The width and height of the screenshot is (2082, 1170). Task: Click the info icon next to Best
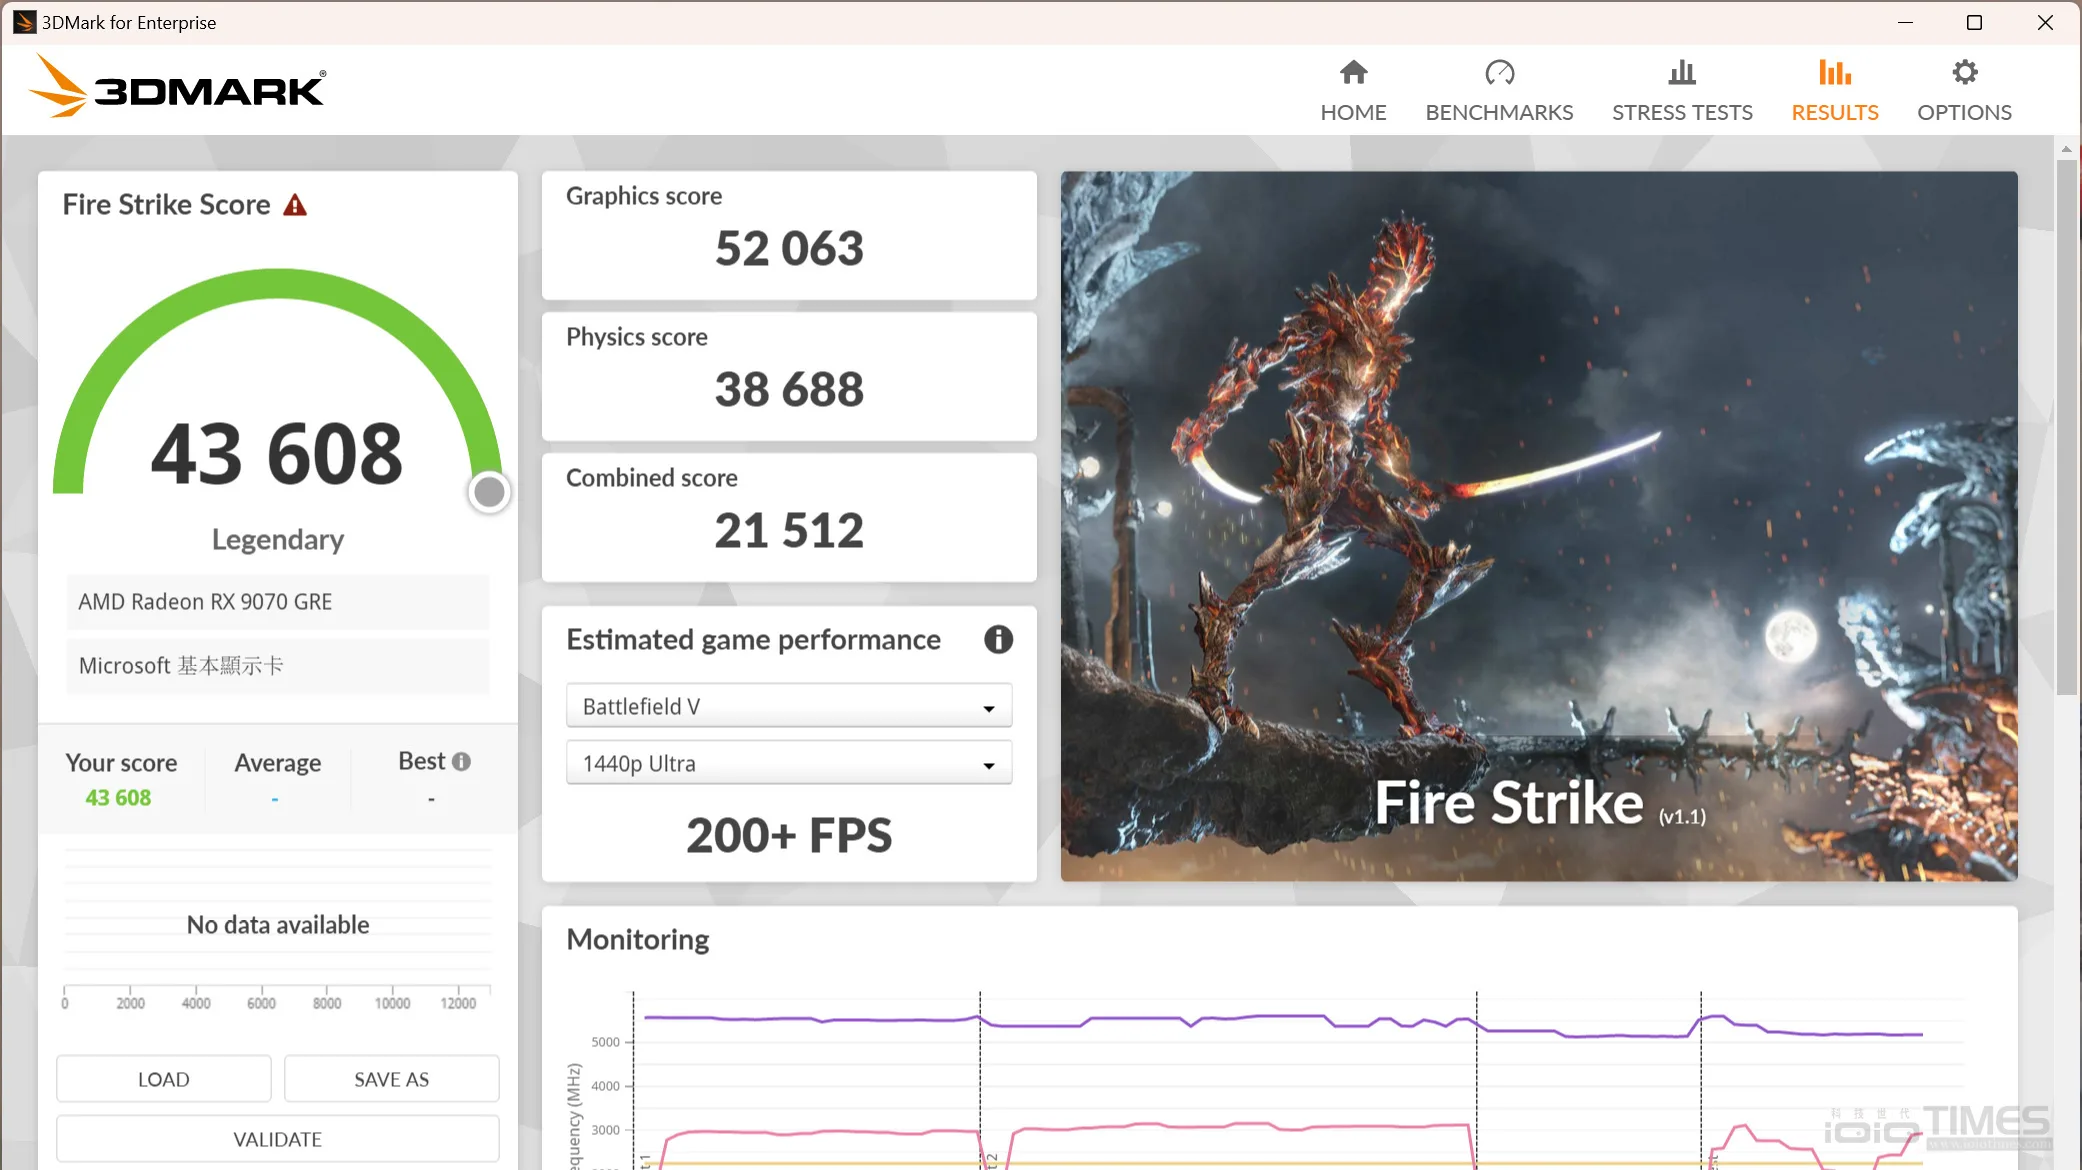pos(461,761)
